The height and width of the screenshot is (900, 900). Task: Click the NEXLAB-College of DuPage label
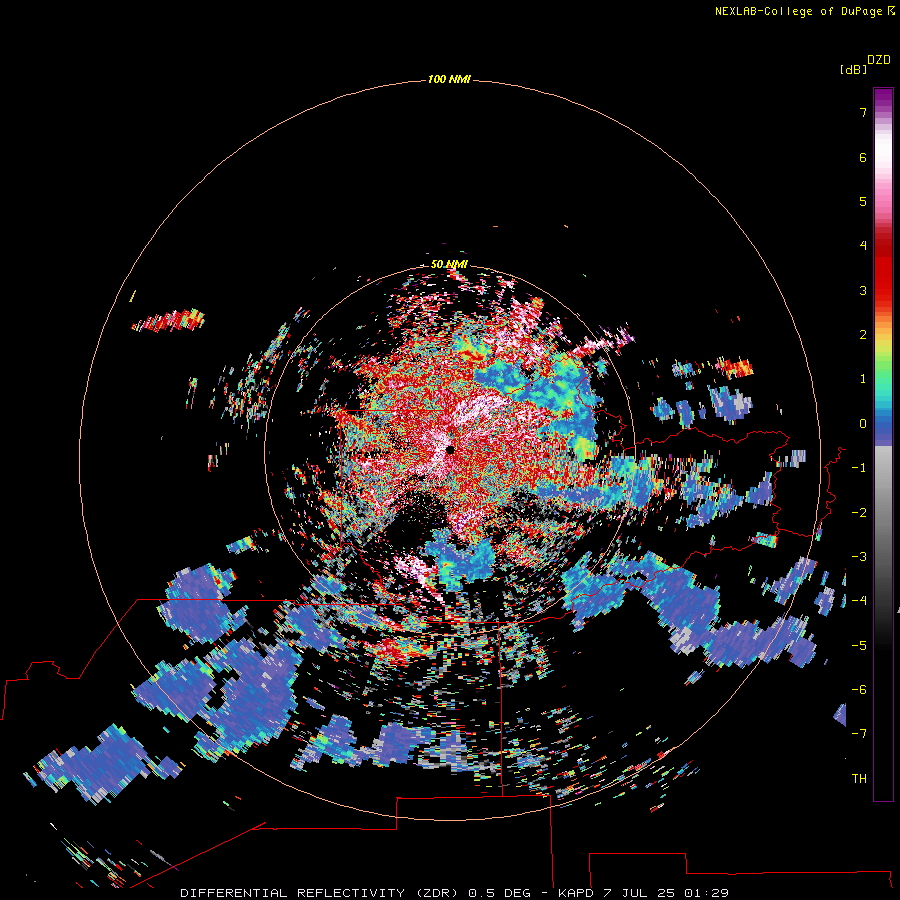coord(804,11)
